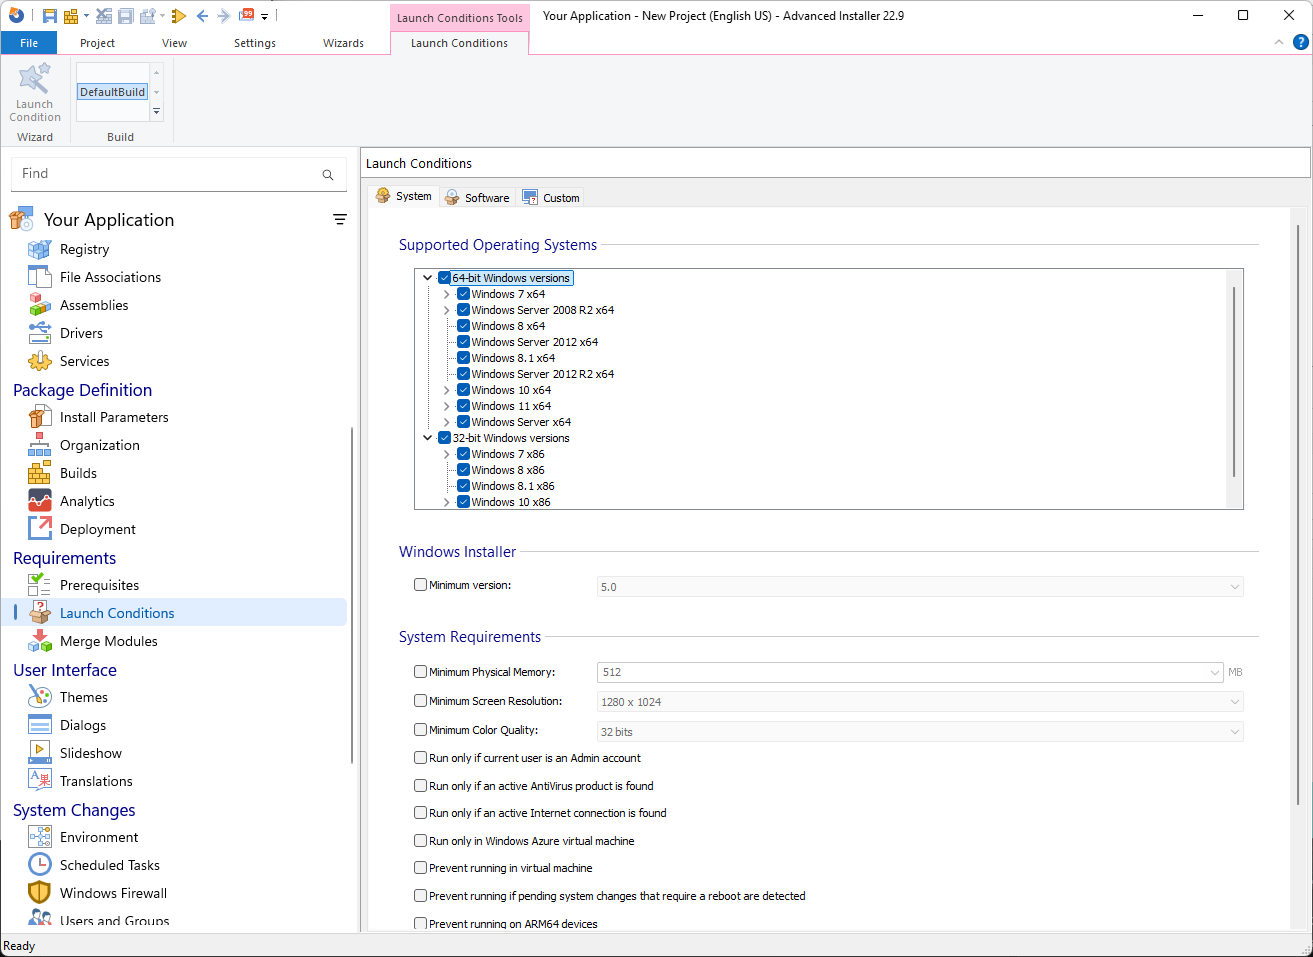Collapse the 64-bit Windows versions node
The image size is (1313, 957).
[428, 277]
